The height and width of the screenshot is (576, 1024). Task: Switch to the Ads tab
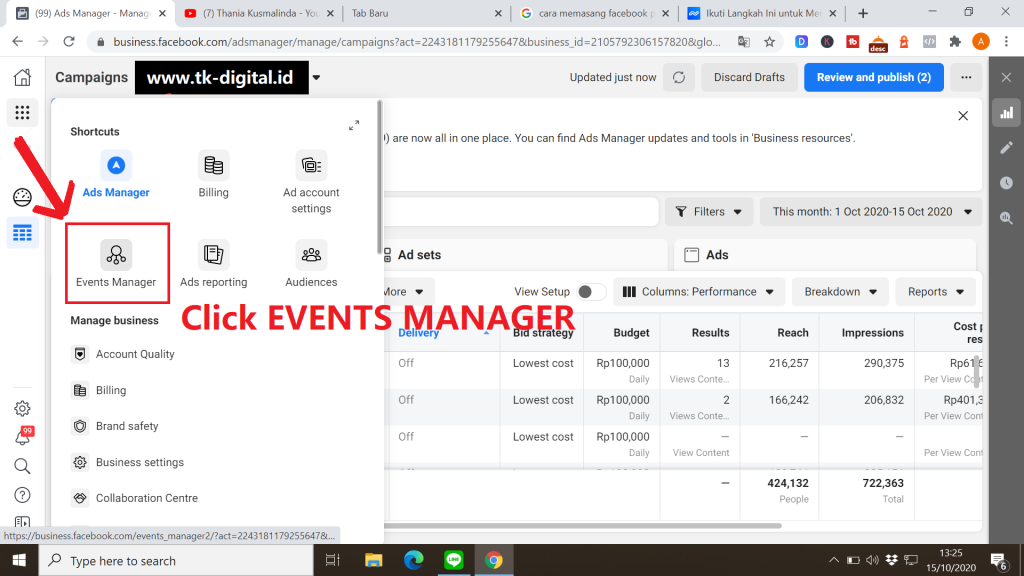point(717,255)
